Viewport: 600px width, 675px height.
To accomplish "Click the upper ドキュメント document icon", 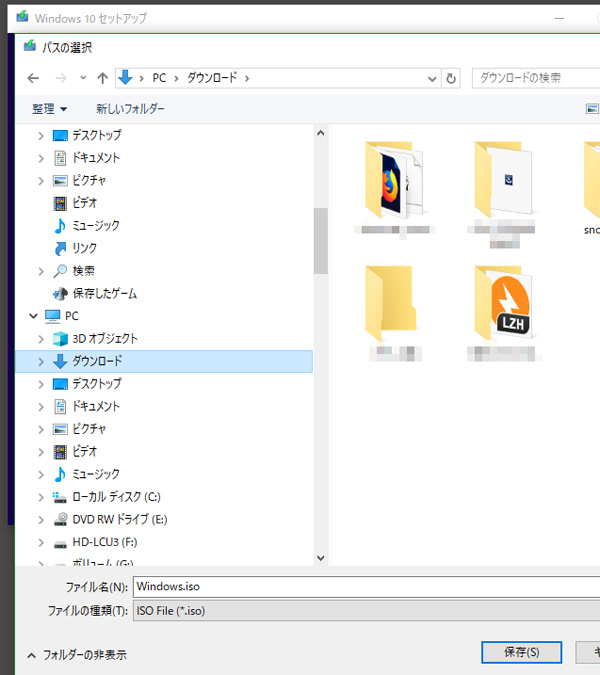I will click(x=60, y=158).
